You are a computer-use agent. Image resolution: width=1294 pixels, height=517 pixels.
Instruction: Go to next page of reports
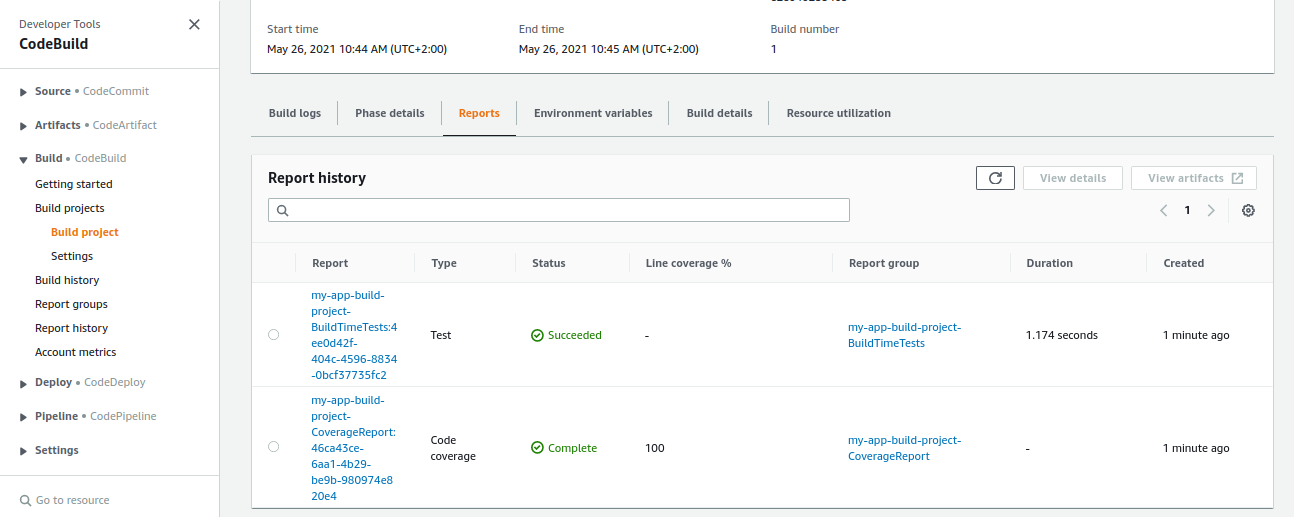1211,210
